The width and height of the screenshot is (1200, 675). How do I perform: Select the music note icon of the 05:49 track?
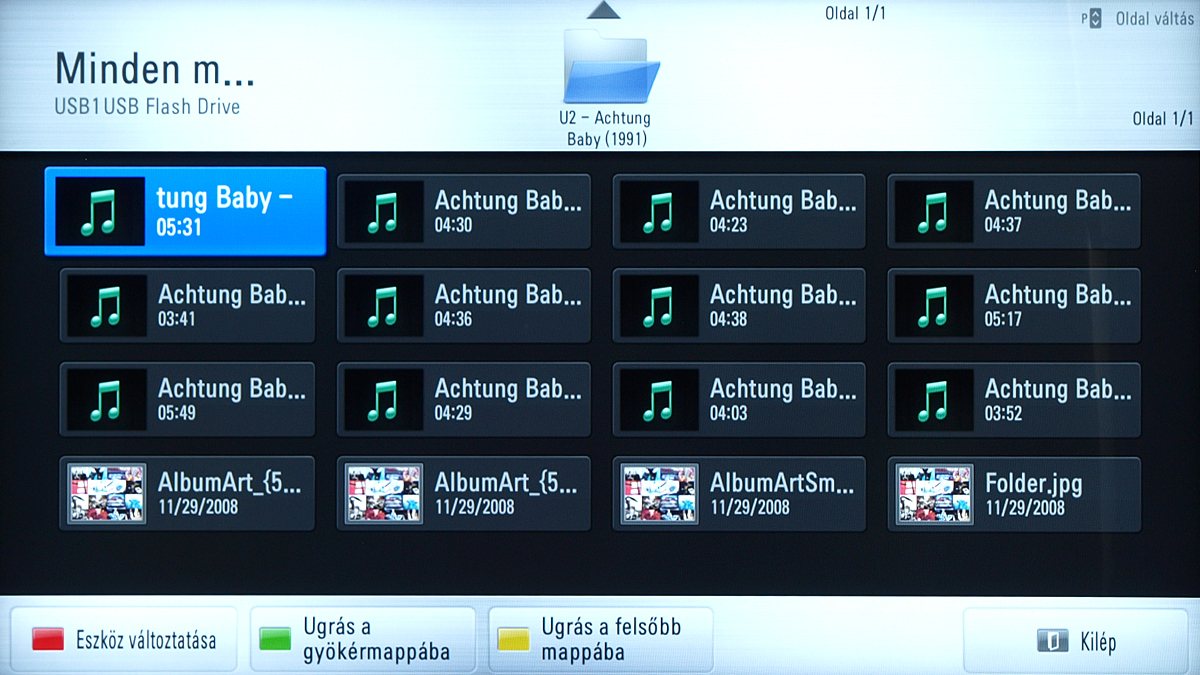[x=105, y=400]
